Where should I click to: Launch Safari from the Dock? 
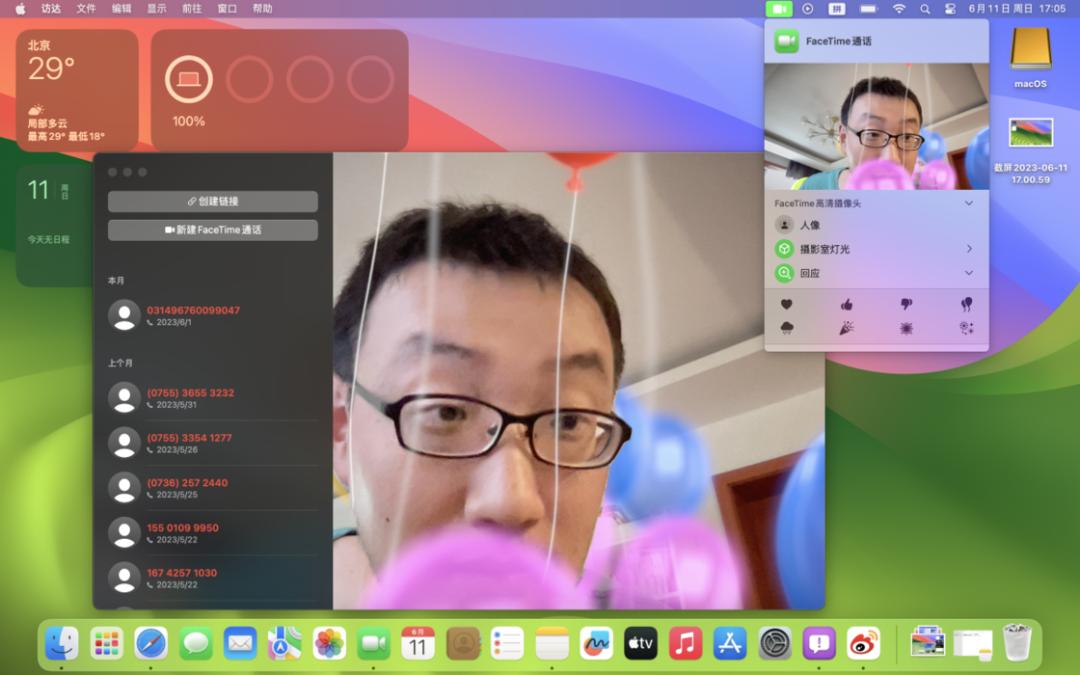pos(151,644)
